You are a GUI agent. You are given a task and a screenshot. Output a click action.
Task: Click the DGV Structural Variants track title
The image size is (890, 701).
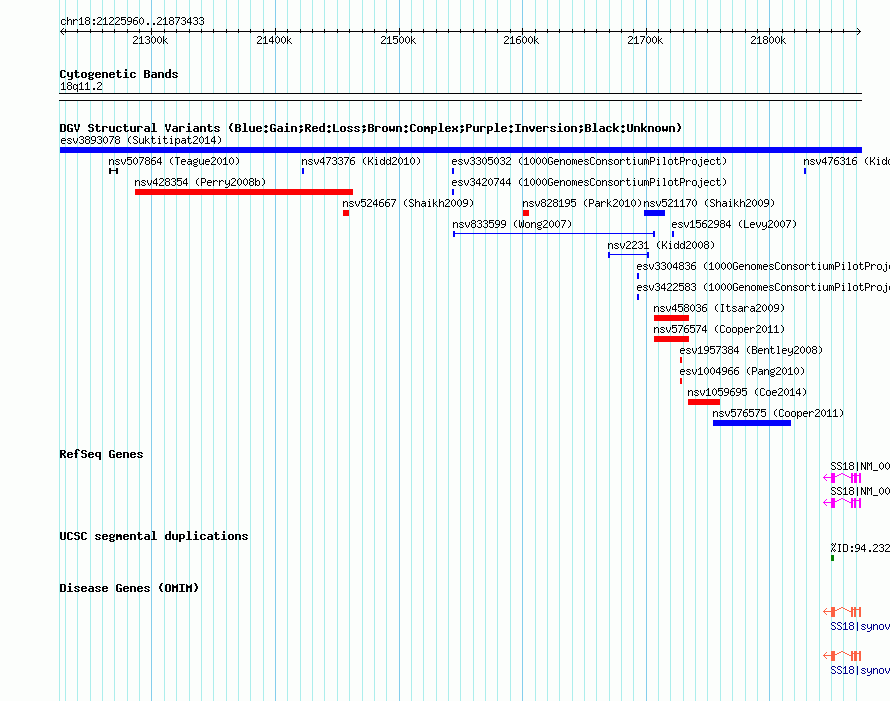point(371,128)
